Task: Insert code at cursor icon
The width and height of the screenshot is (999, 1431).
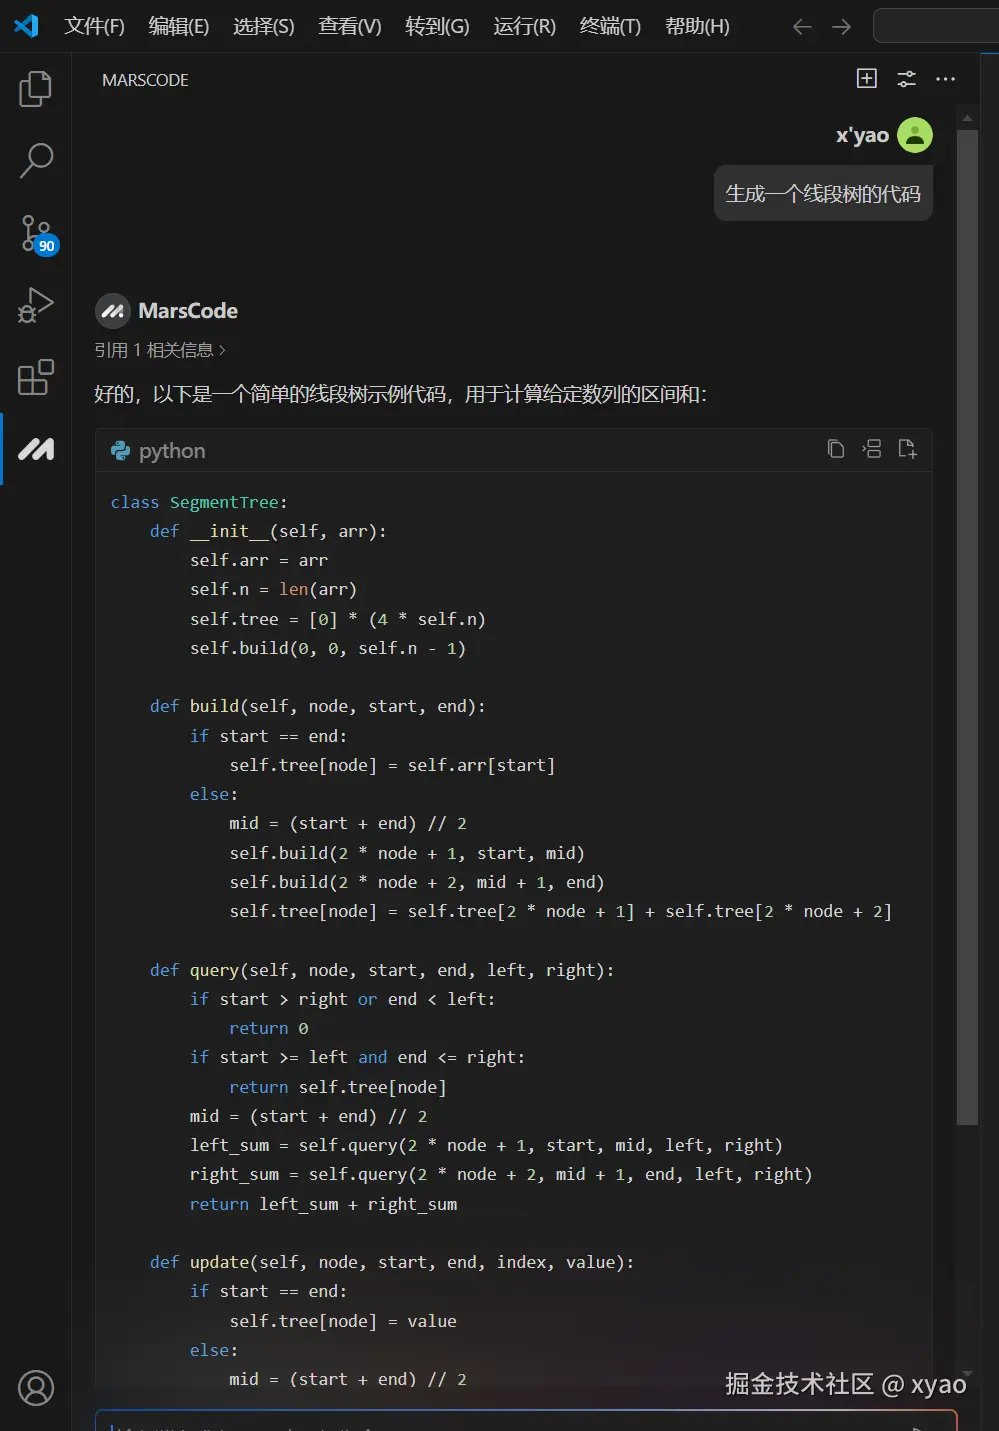Action: point(872,449)
